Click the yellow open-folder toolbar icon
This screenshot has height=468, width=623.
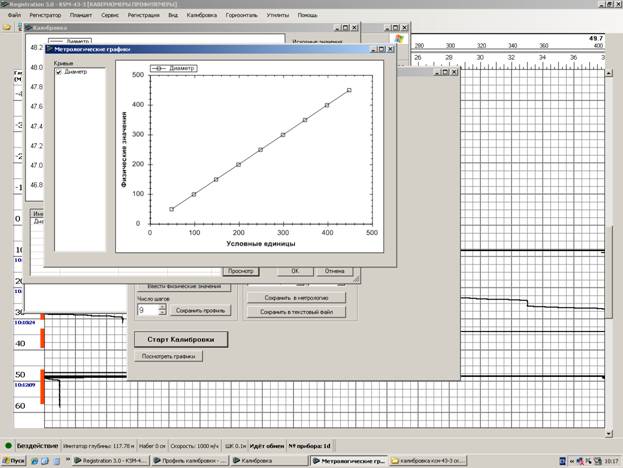tap(7, 27)
